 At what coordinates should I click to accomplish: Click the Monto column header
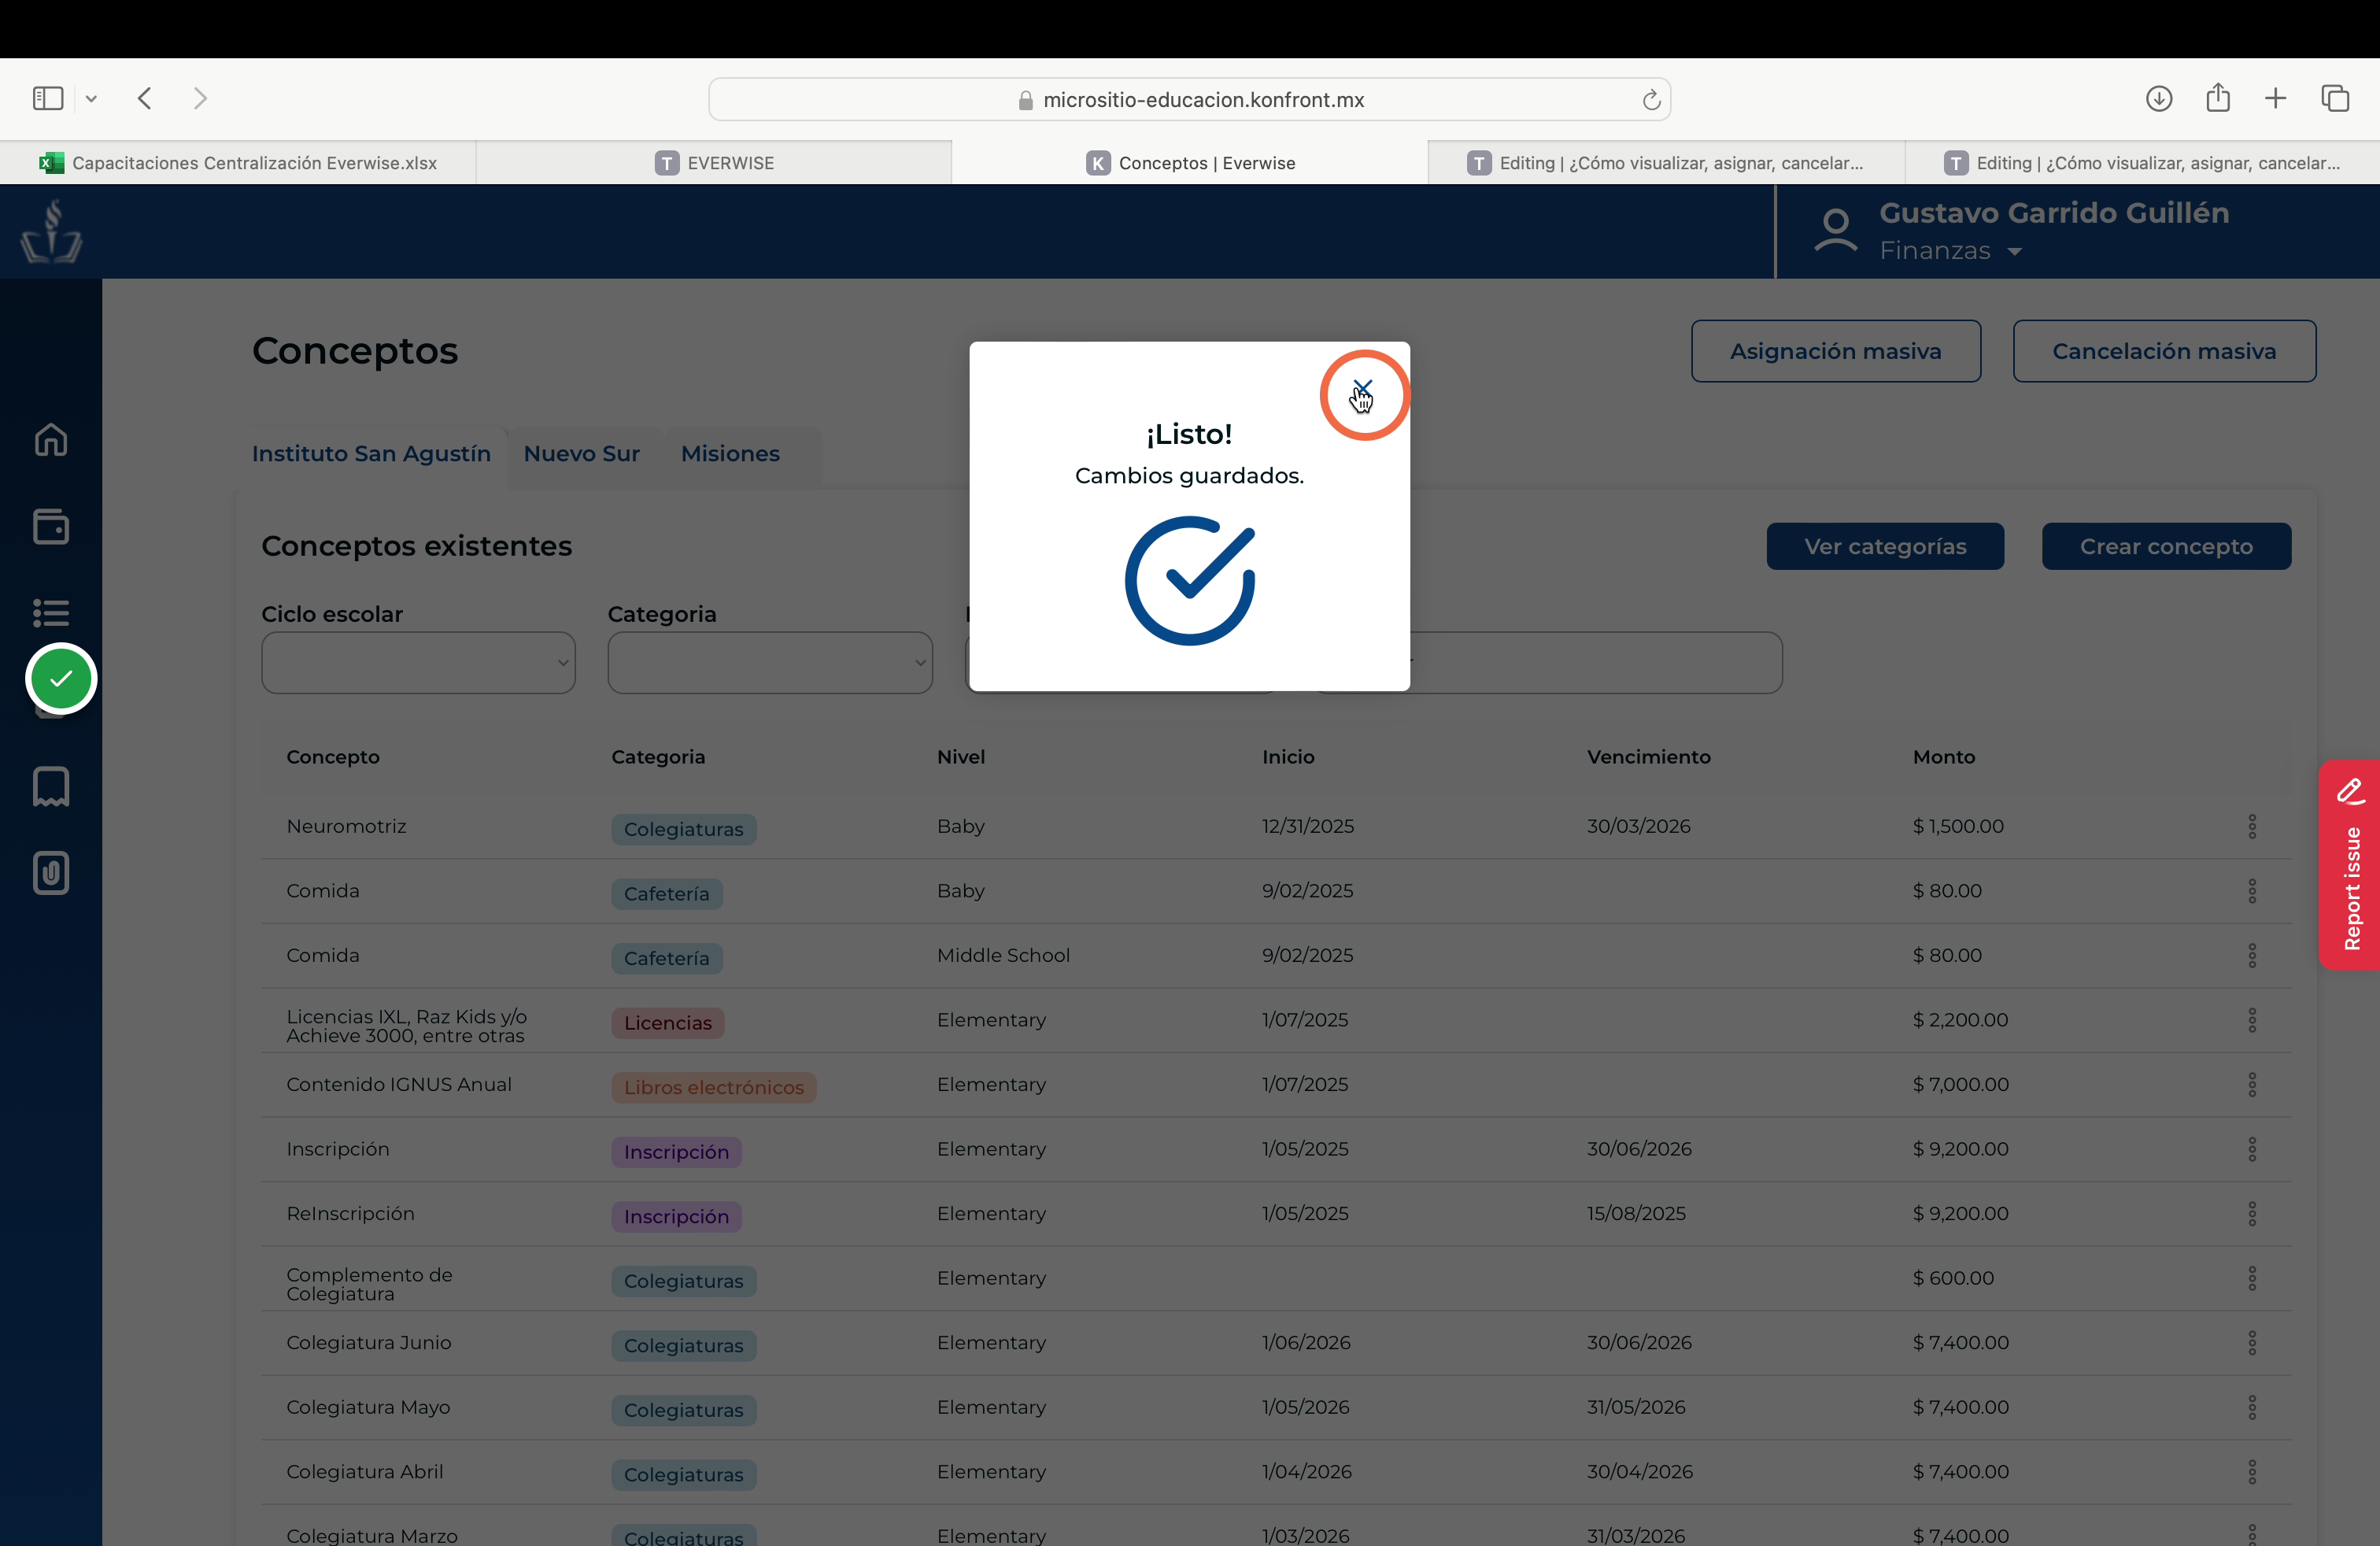[1943, 757]
